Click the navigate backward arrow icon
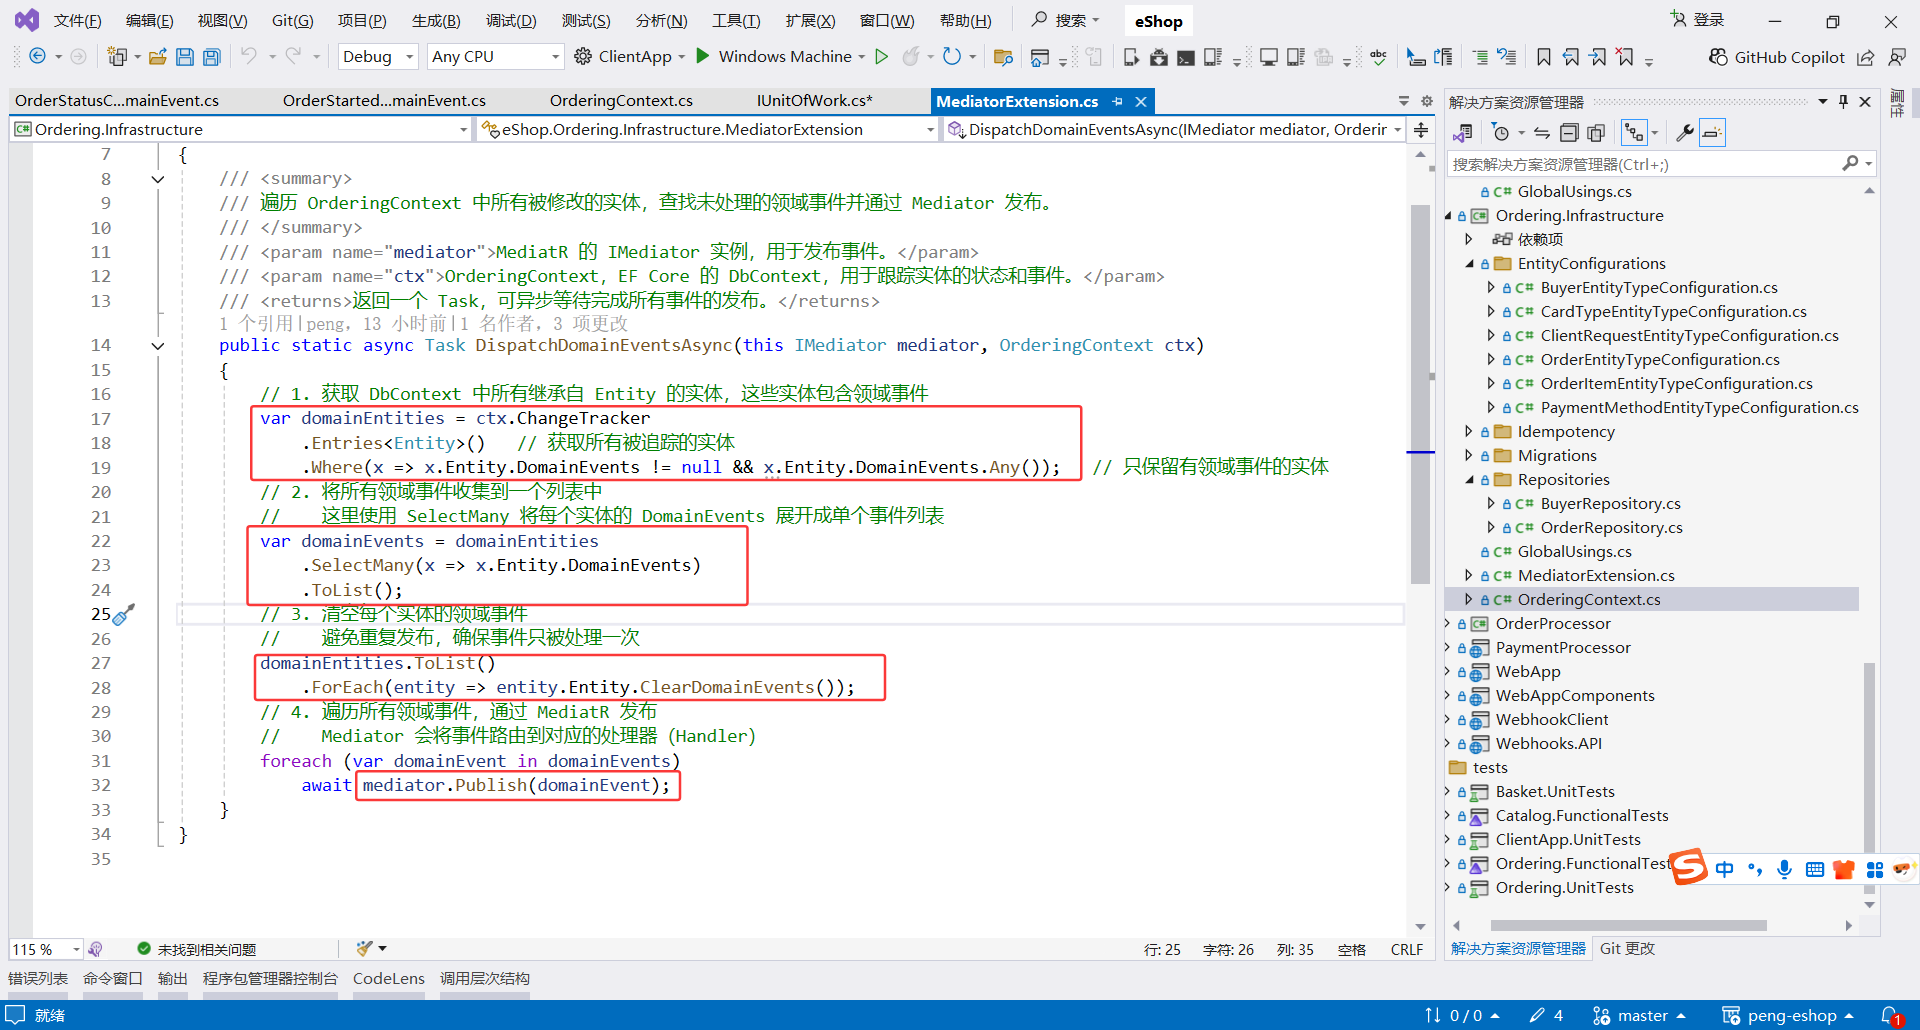The height and width of the screenshot is (1030, 1920). [x=37, y=57]
